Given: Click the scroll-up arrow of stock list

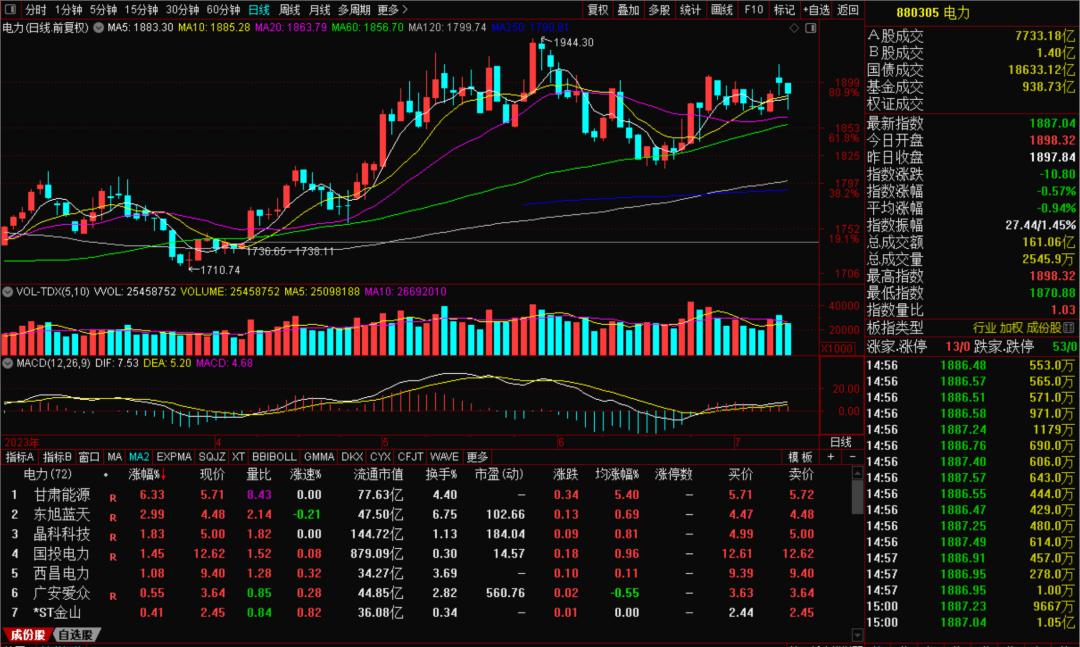Looking at the screenshot, I should click(x=858, y=473).
